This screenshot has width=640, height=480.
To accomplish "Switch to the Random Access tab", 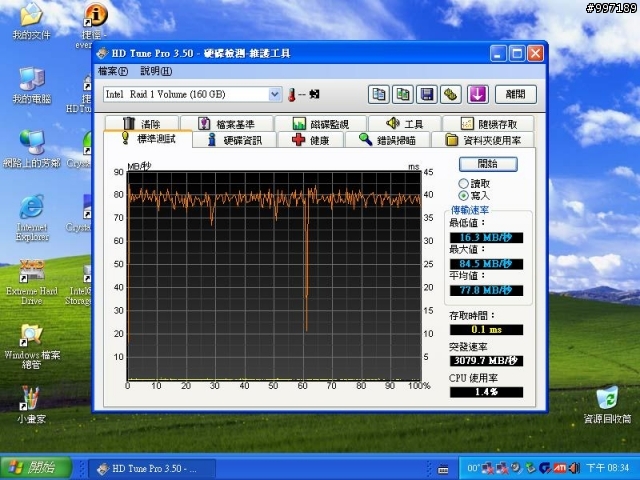I will [x=489, y=124].
